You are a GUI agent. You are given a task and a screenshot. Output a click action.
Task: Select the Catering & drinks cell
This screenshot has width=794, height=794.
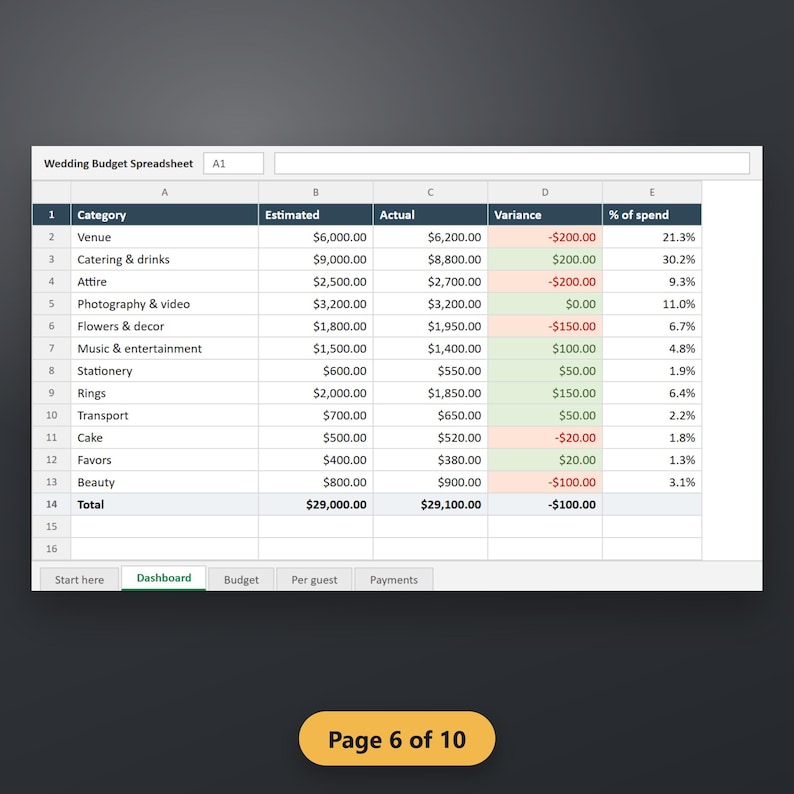(165, 259)
